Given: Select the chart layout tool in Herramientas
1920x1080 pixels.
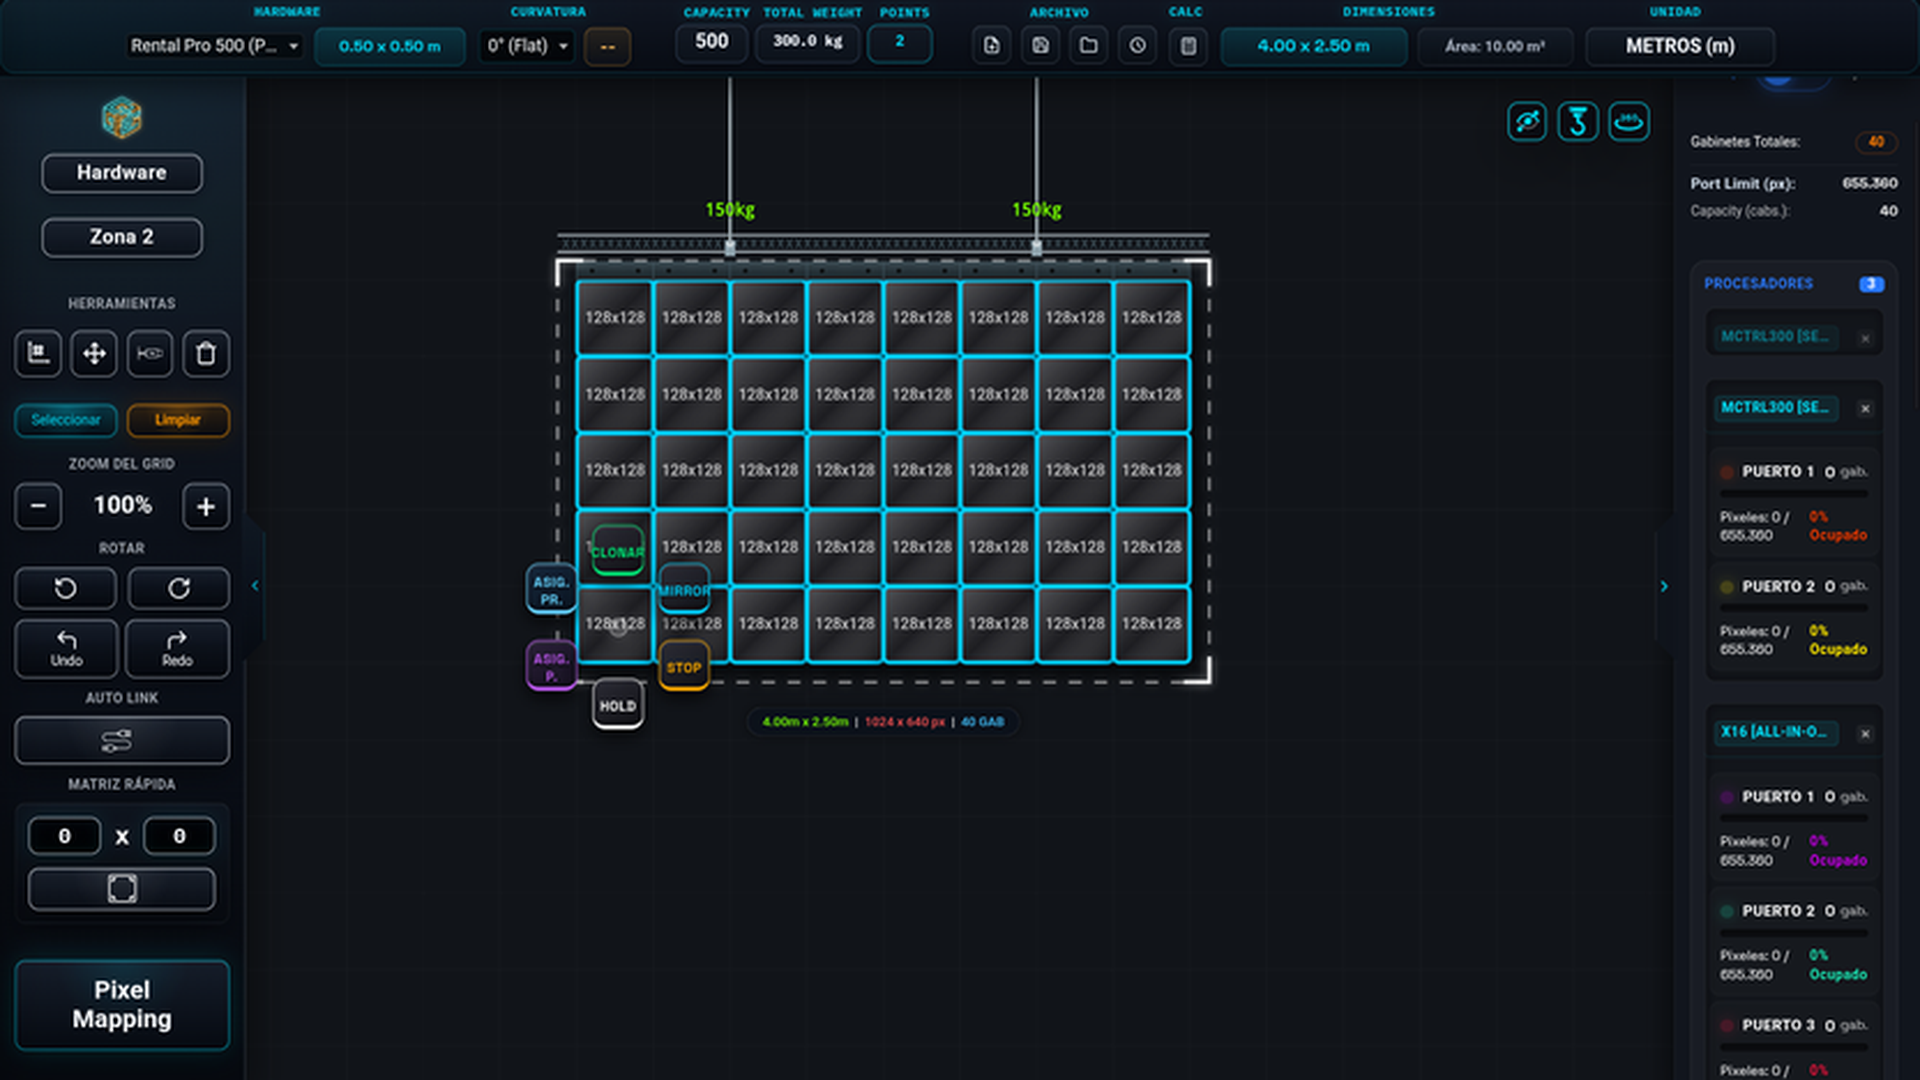Looking at the screenshot, I should point(38,354).
